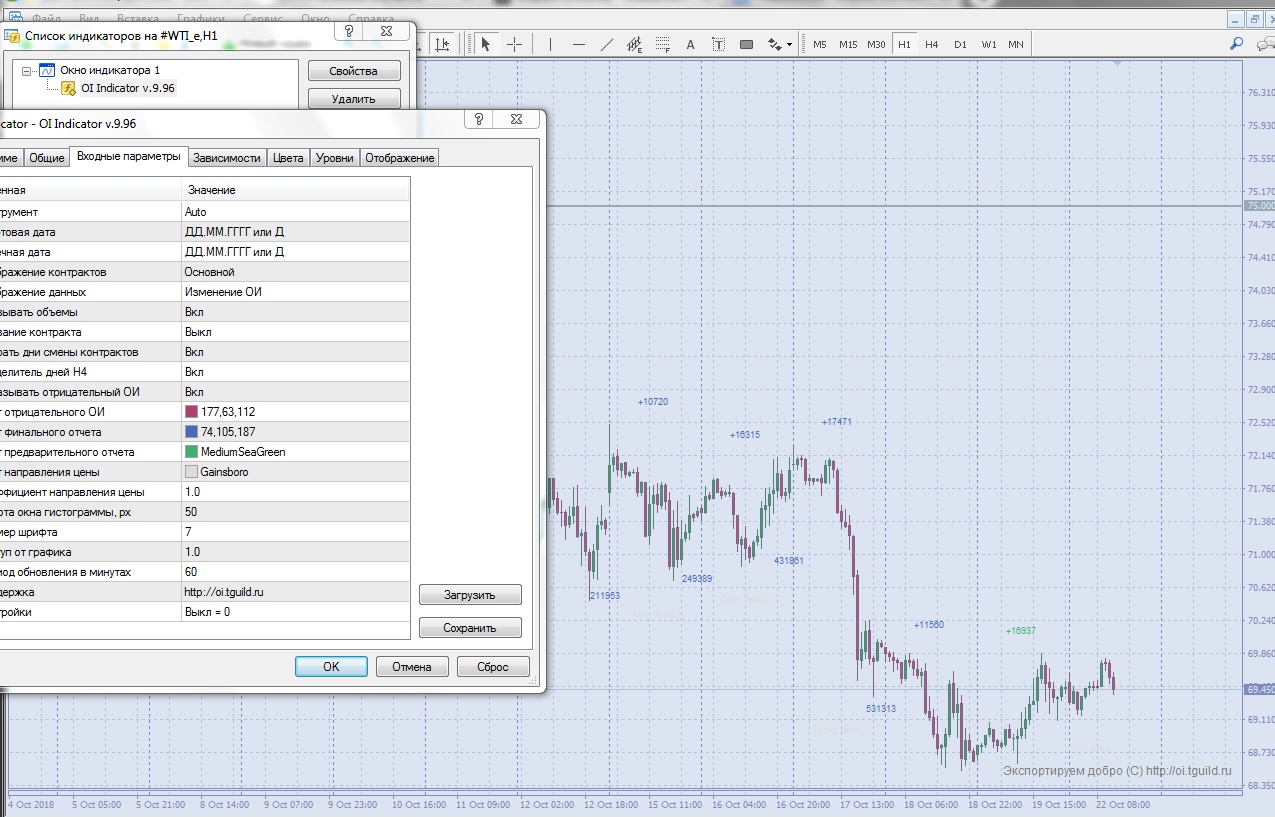Switch timeframe to MN
The image size is (1275, 817).
click(1016, 44)
